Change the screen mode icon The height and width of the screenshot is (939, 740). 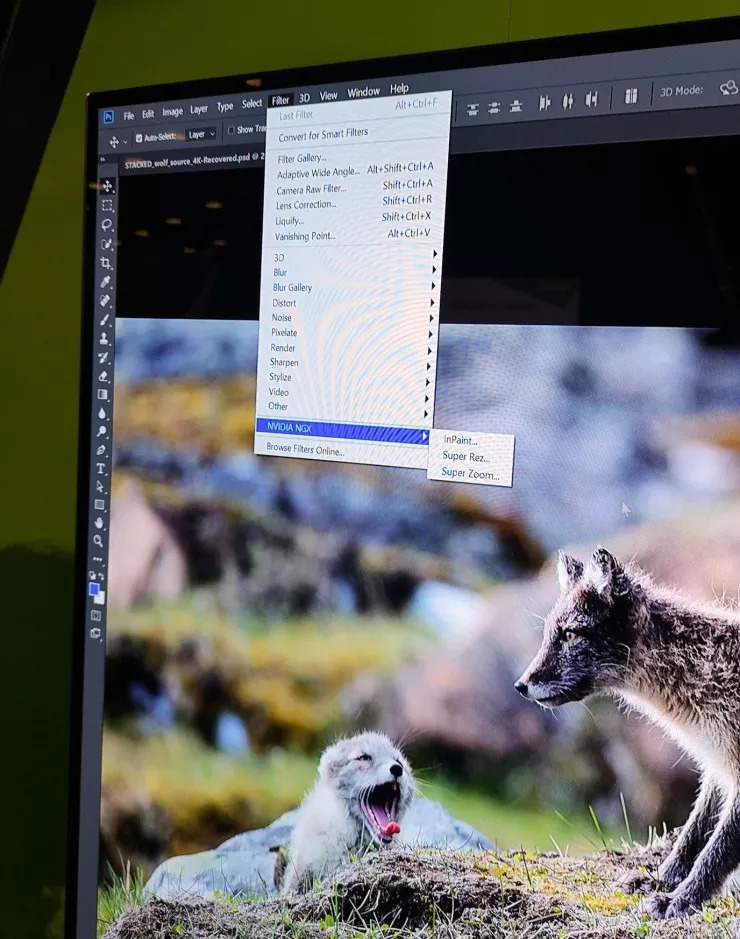click(95, 633)
